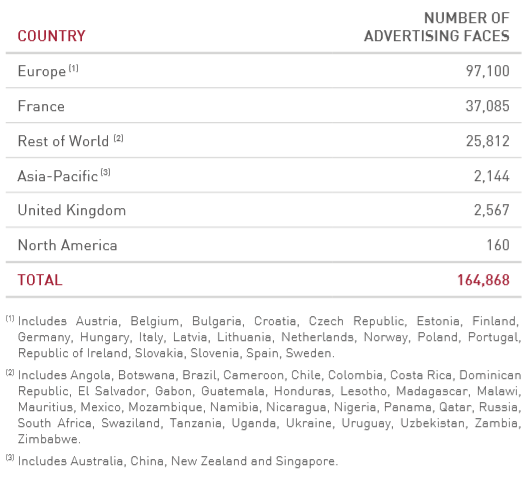Screen dimensions: 528x479
Task: Select the Europe row label
Action: click(x=42, y=71)
